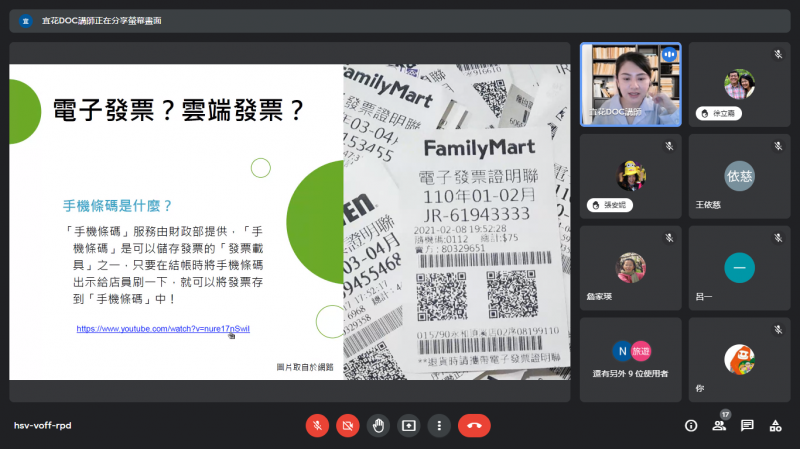Select the 詹家瑛 participant avatar
Screen dimensions: 800x449
pos(631,267)
